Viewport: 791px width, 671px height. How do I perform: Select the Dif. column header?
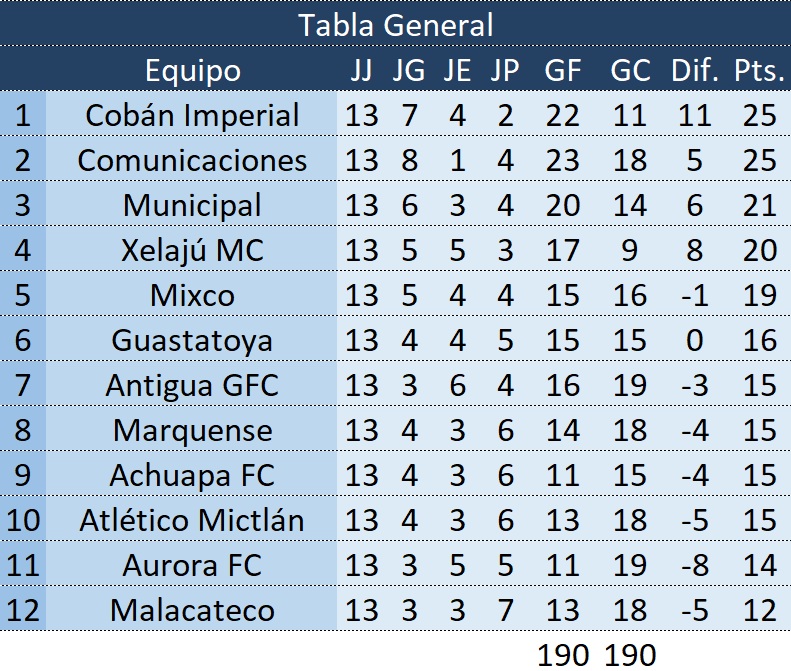(694, 70)
